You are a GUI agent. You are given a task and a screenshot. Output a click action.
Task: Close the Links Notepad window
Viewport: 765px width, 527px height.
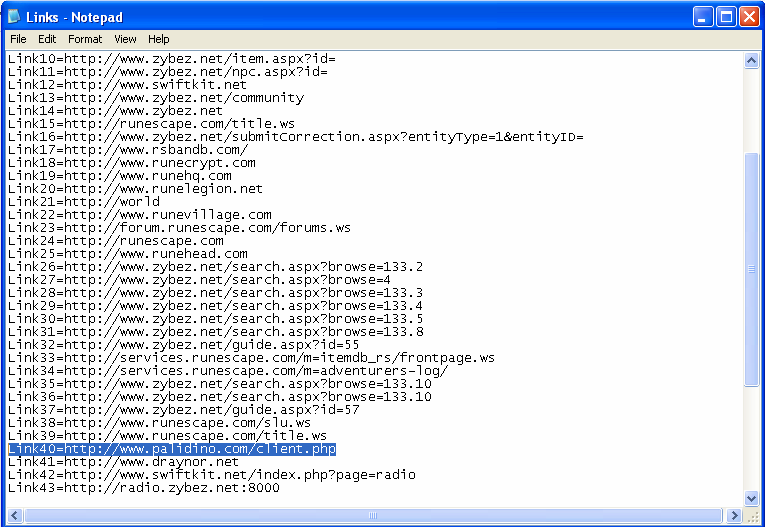click(x=750, y=16)
